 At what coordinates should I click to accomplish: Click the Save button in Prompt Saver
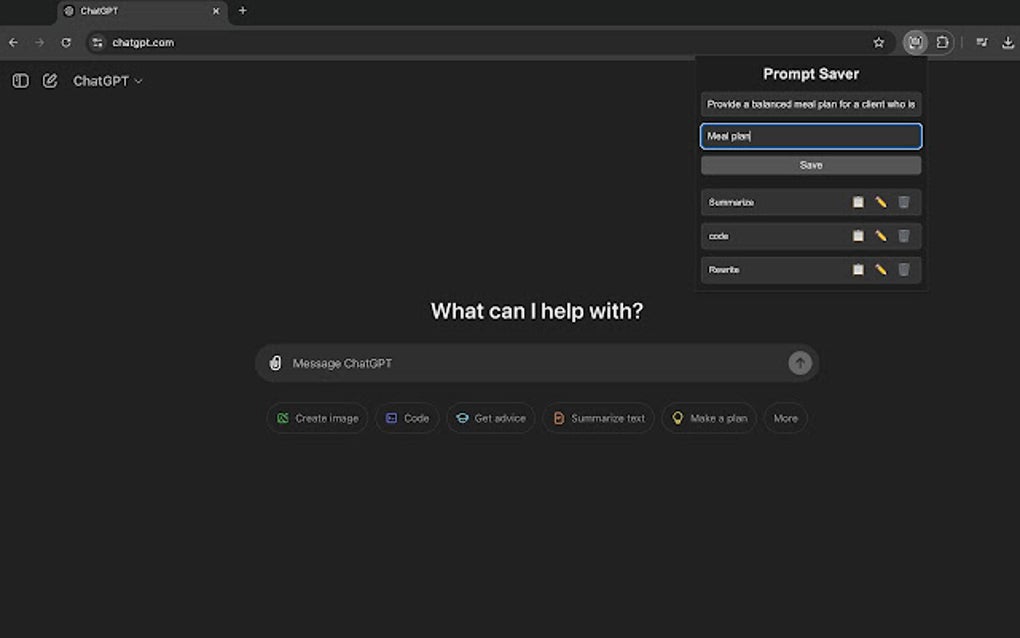tap(810, 164)
